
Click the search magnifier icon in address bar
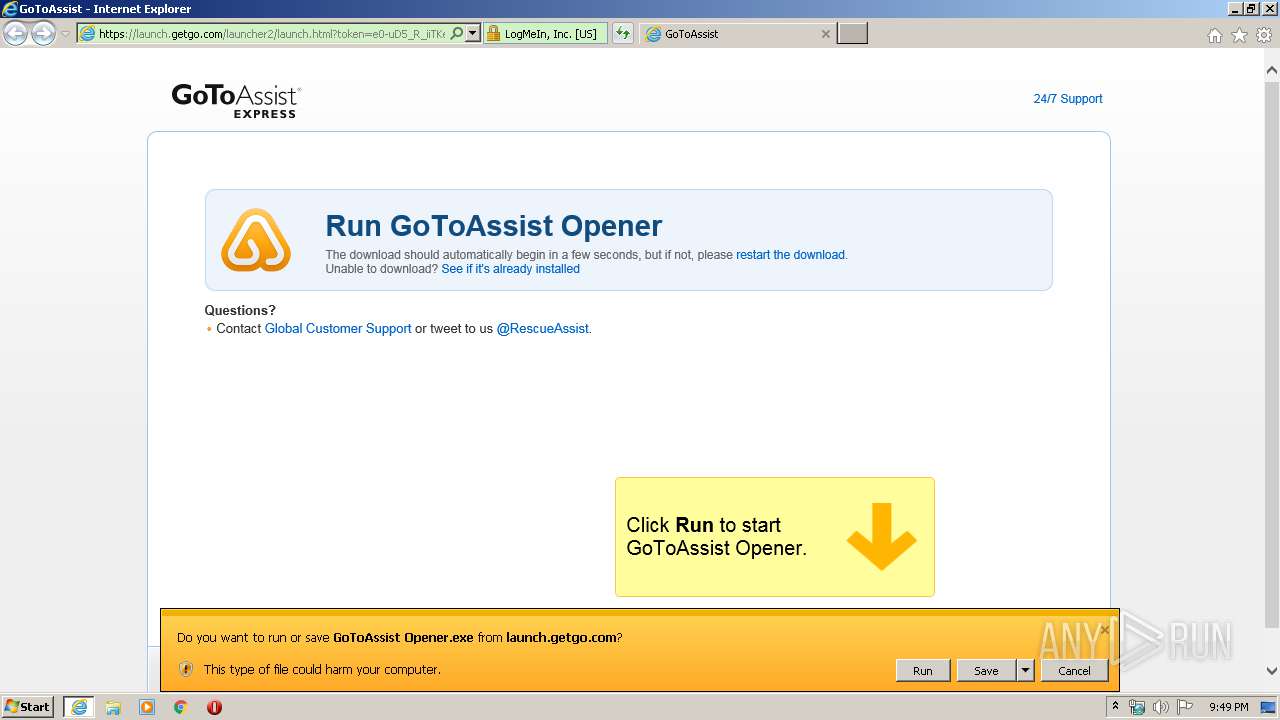point(457,33)
